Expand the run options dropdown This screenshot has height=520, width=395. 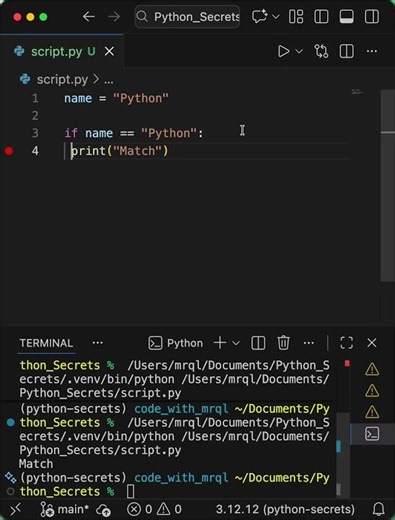pyautogui.click(x=299, y=51)
